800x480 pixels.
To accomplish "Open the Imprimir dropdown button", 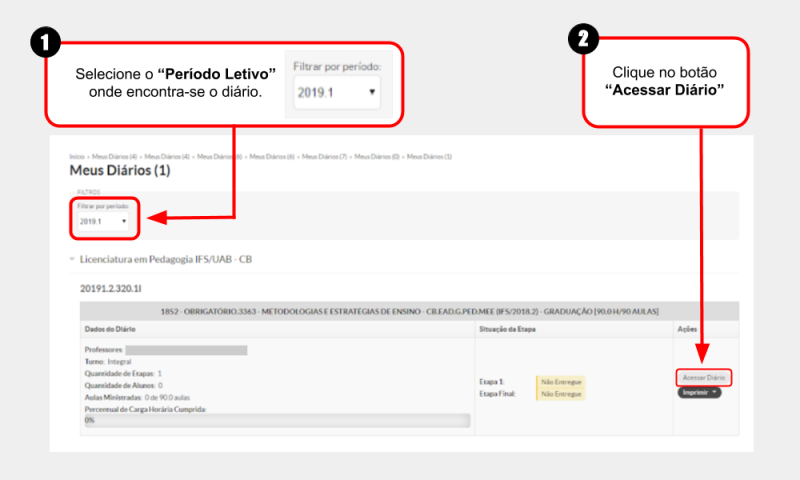I will tap(699, 392).
